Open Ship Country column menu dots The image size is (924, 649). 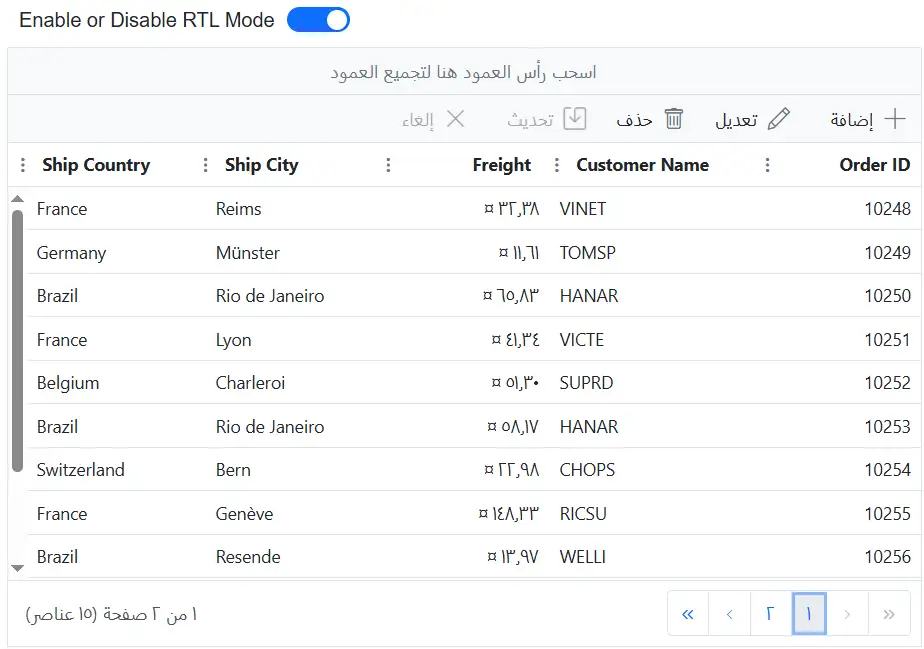coord(23,166)
